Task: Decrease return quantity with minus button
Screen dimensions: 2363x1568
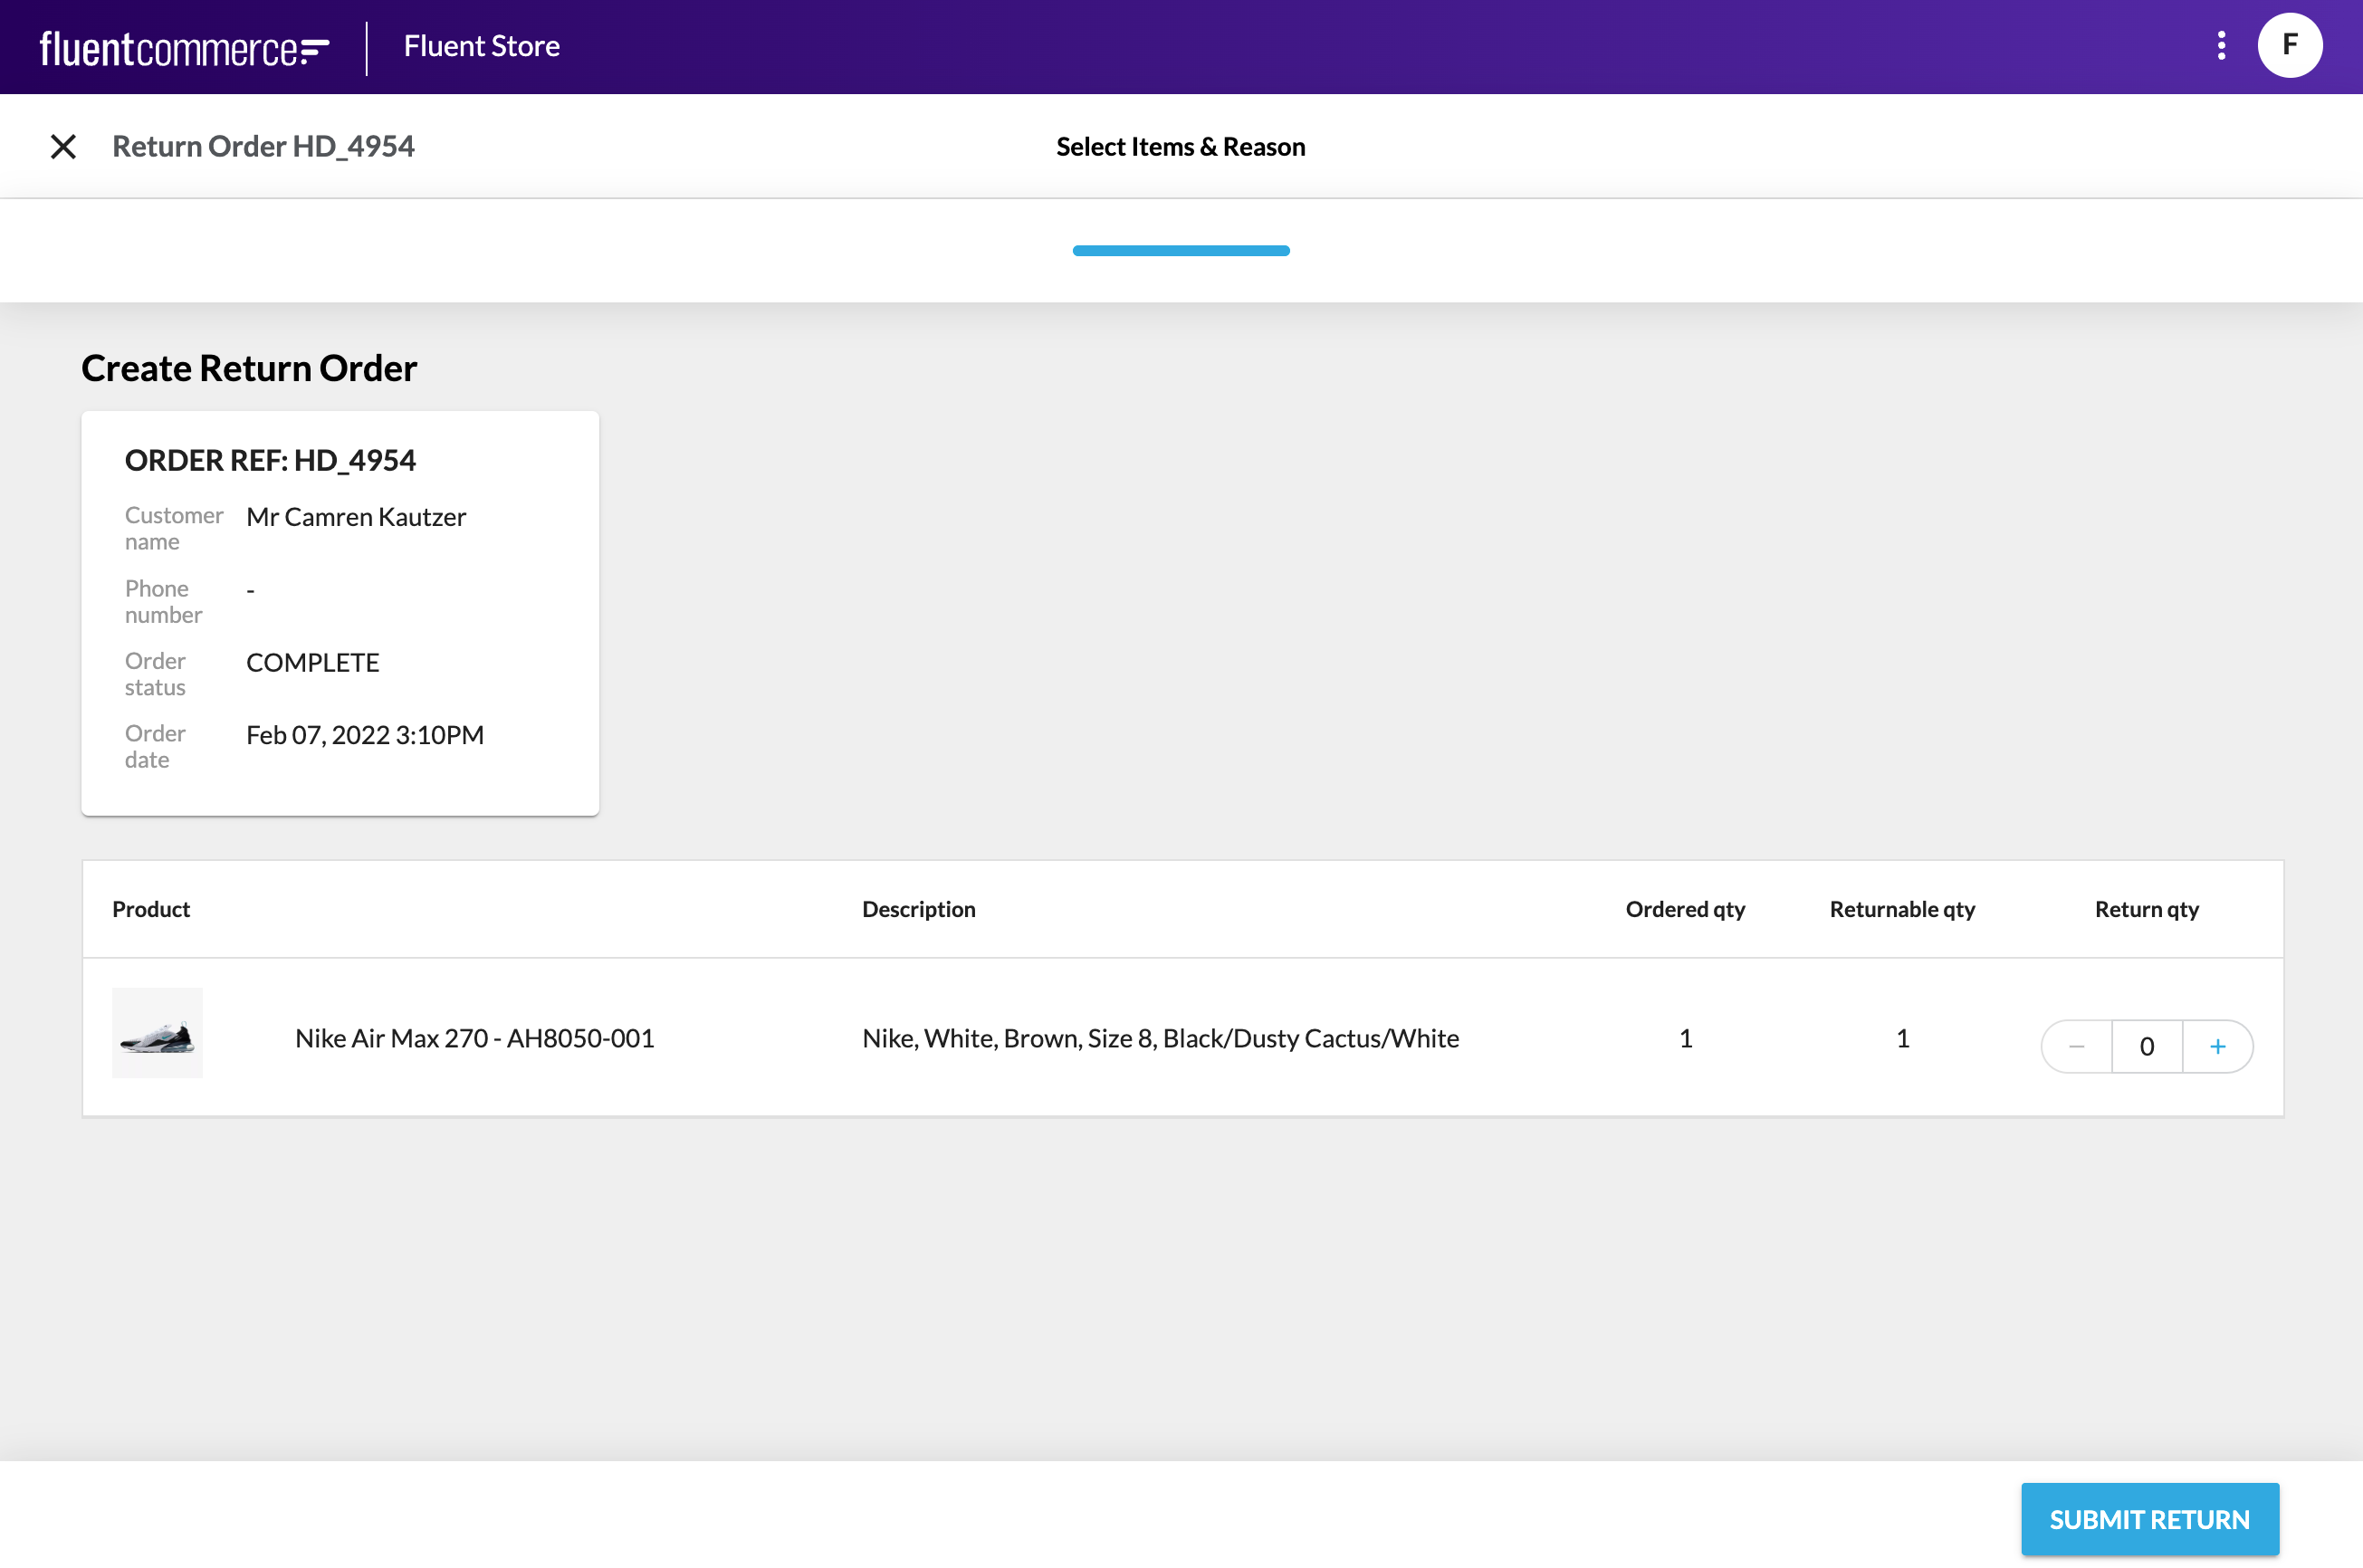Action: (x=2076, y=1046)
